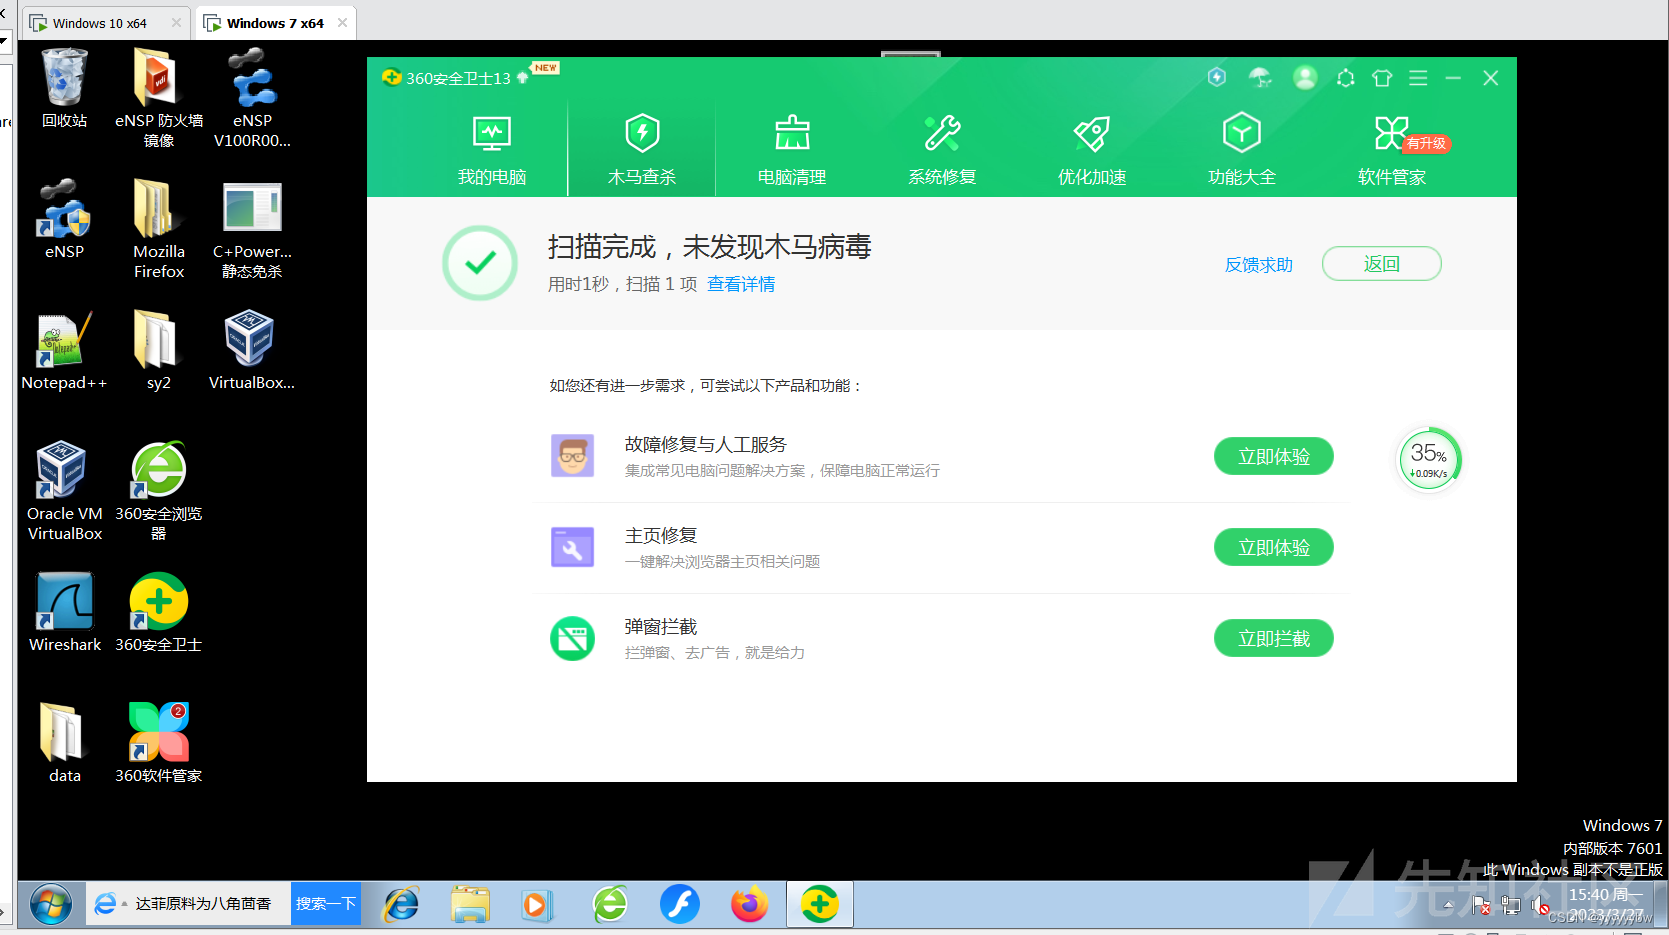Open File Explorer from the taskbar

tap(469, 905)
